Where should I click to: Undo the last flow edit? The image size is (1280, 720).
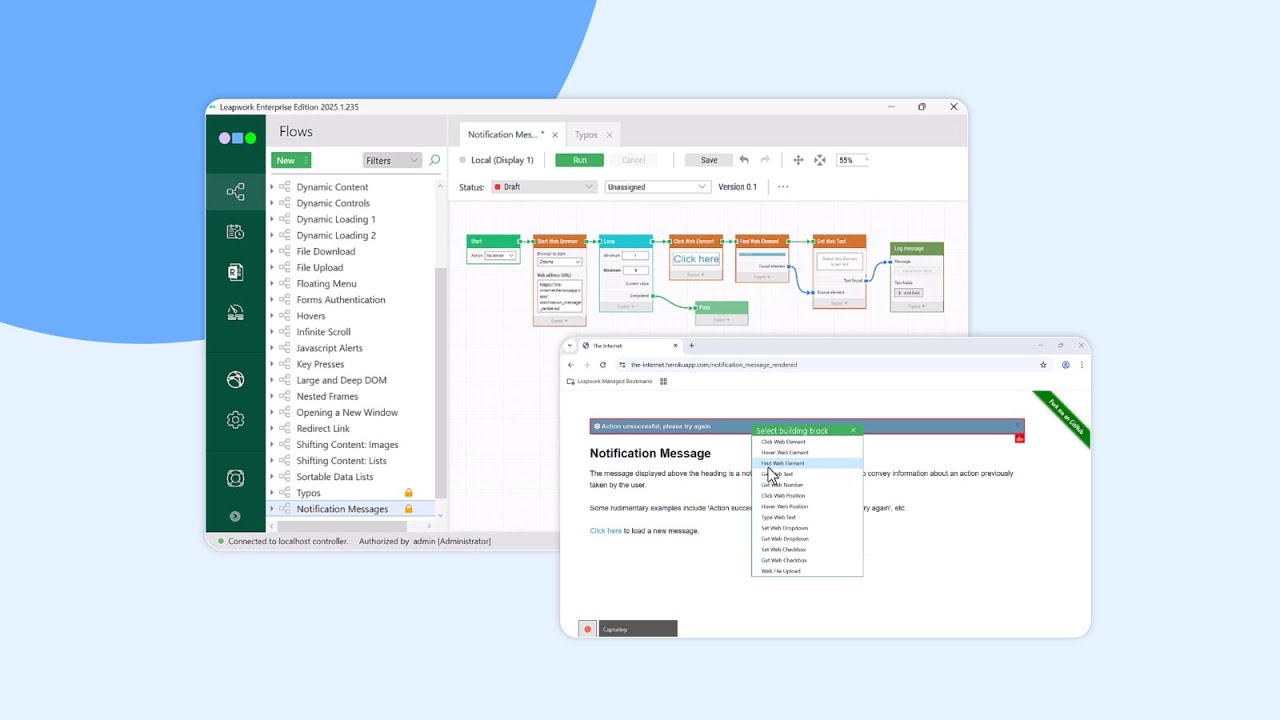[x=743, y=160]
